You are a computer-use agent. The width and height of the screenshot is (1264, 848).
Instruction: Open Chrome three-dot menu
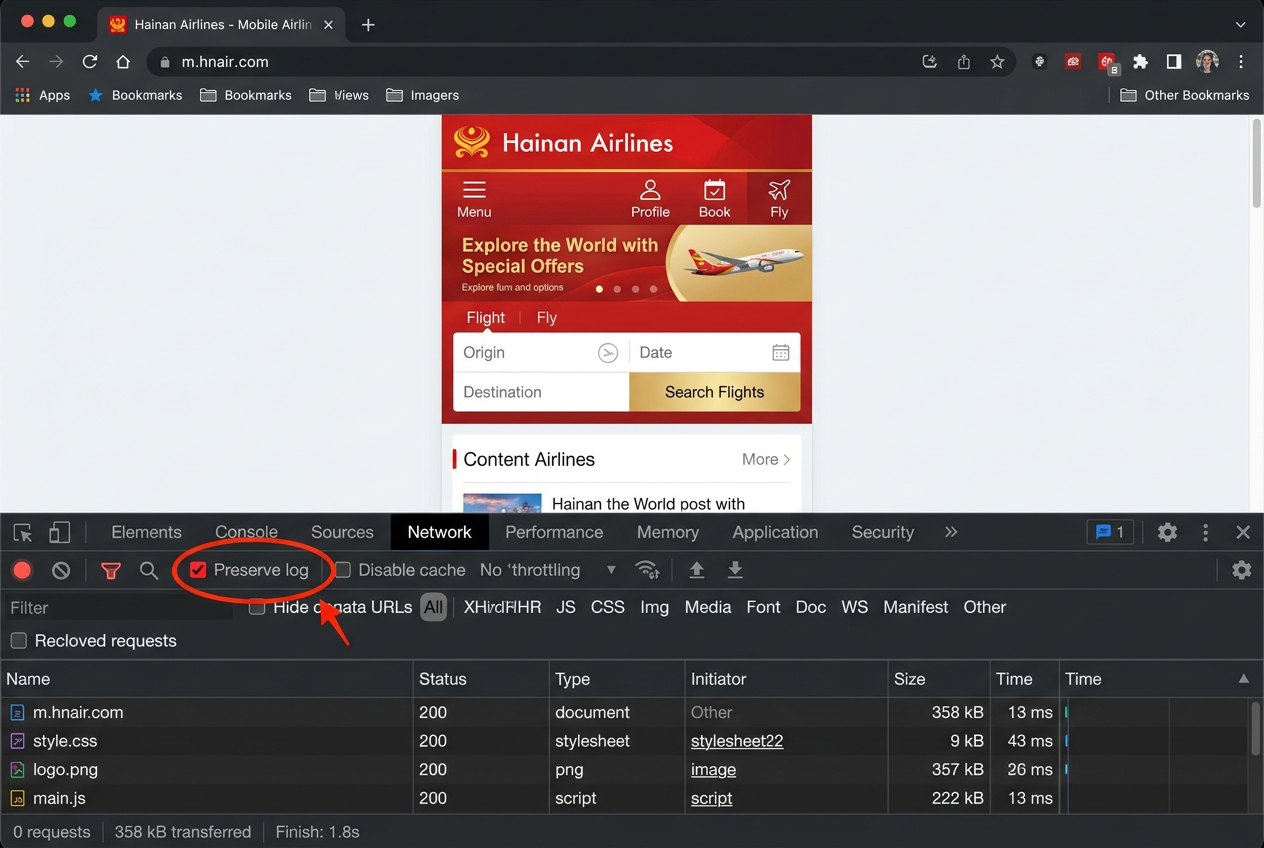pyautogui.click(x=1241, y=62)
